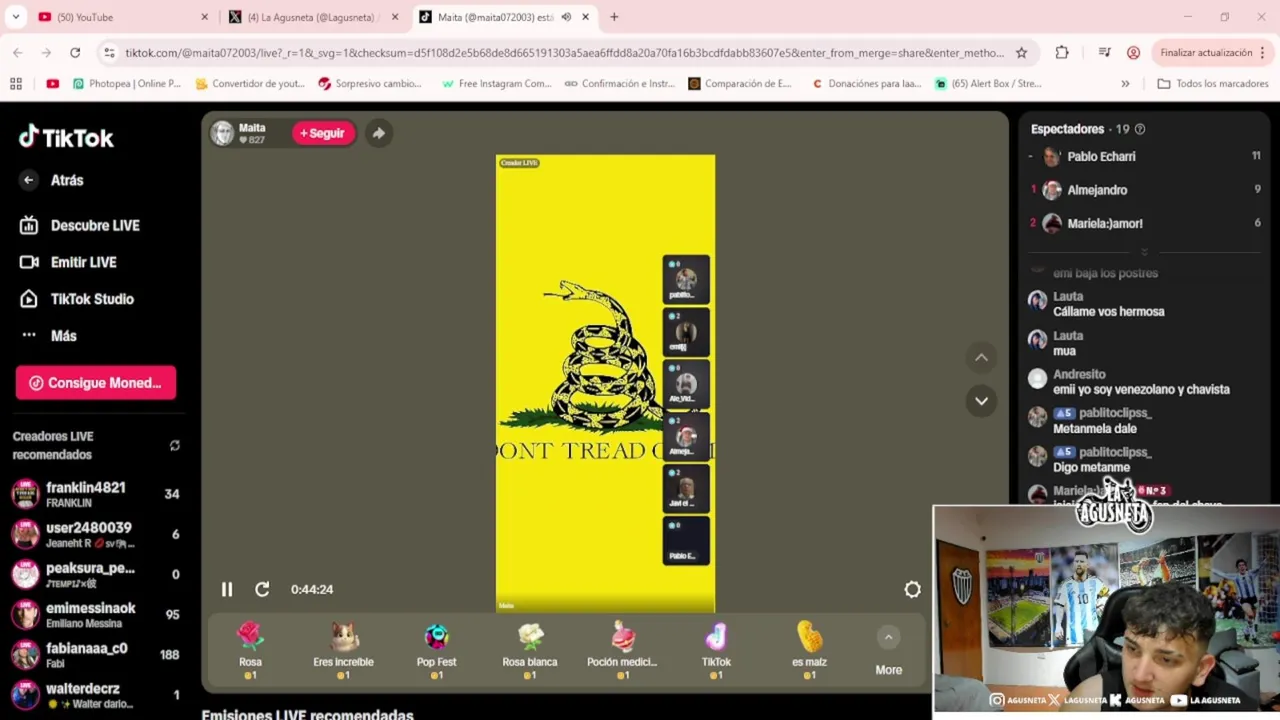
Task: Bookmark this page with star
Action: (x=1021, y=53)
